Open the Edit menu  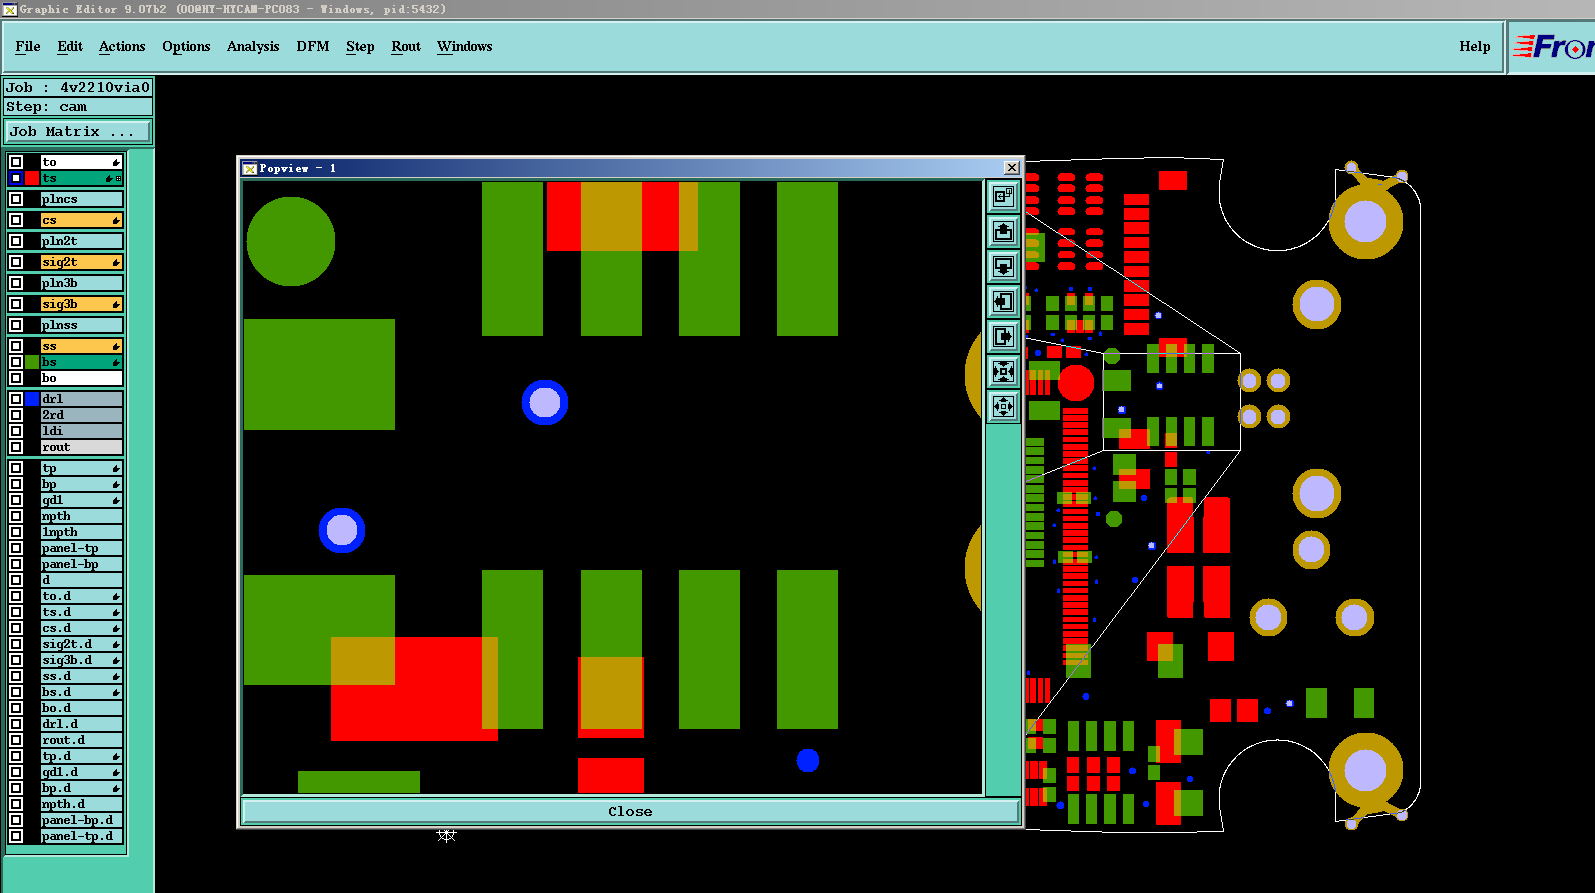coord(70,47)
